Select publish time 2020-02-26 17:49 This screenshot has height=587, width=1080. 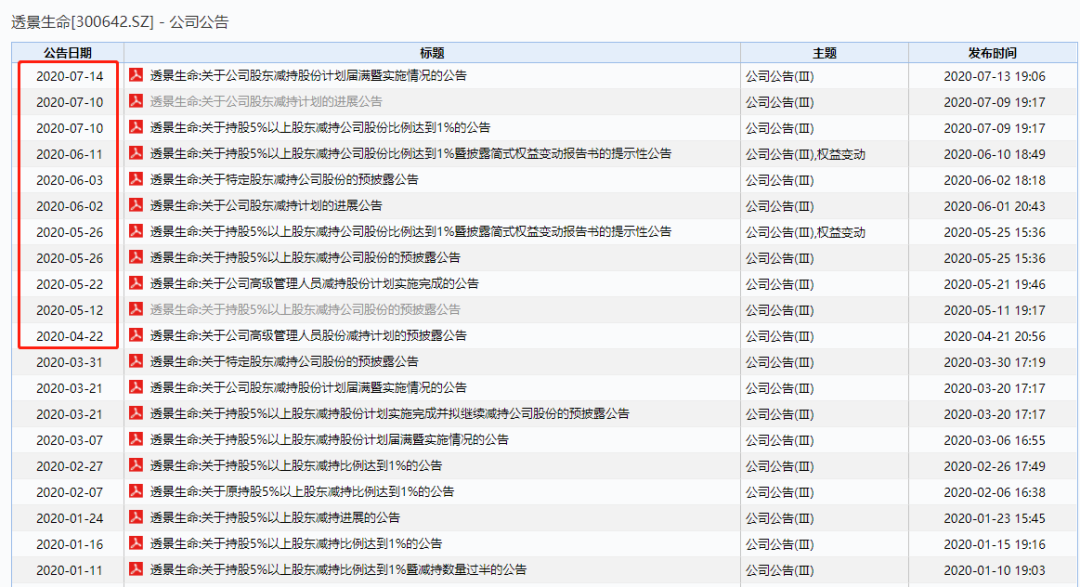[994, 466]
